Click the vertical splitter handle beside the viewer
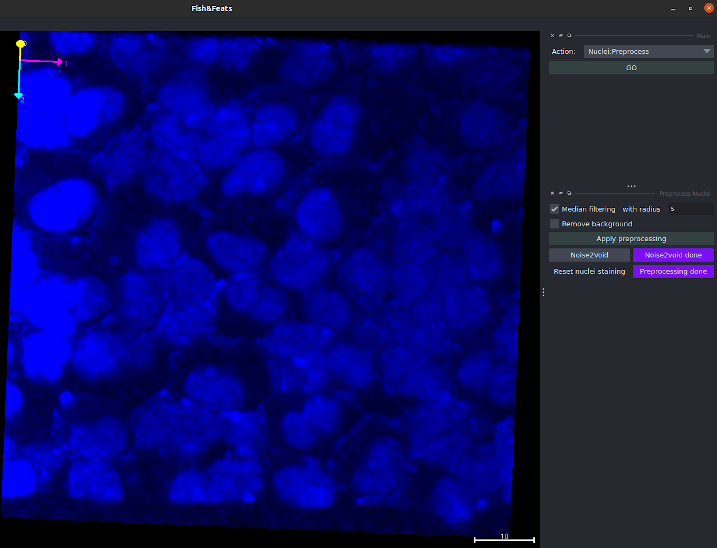Screen dimensions: 717x548 click(x=543, y=292)
